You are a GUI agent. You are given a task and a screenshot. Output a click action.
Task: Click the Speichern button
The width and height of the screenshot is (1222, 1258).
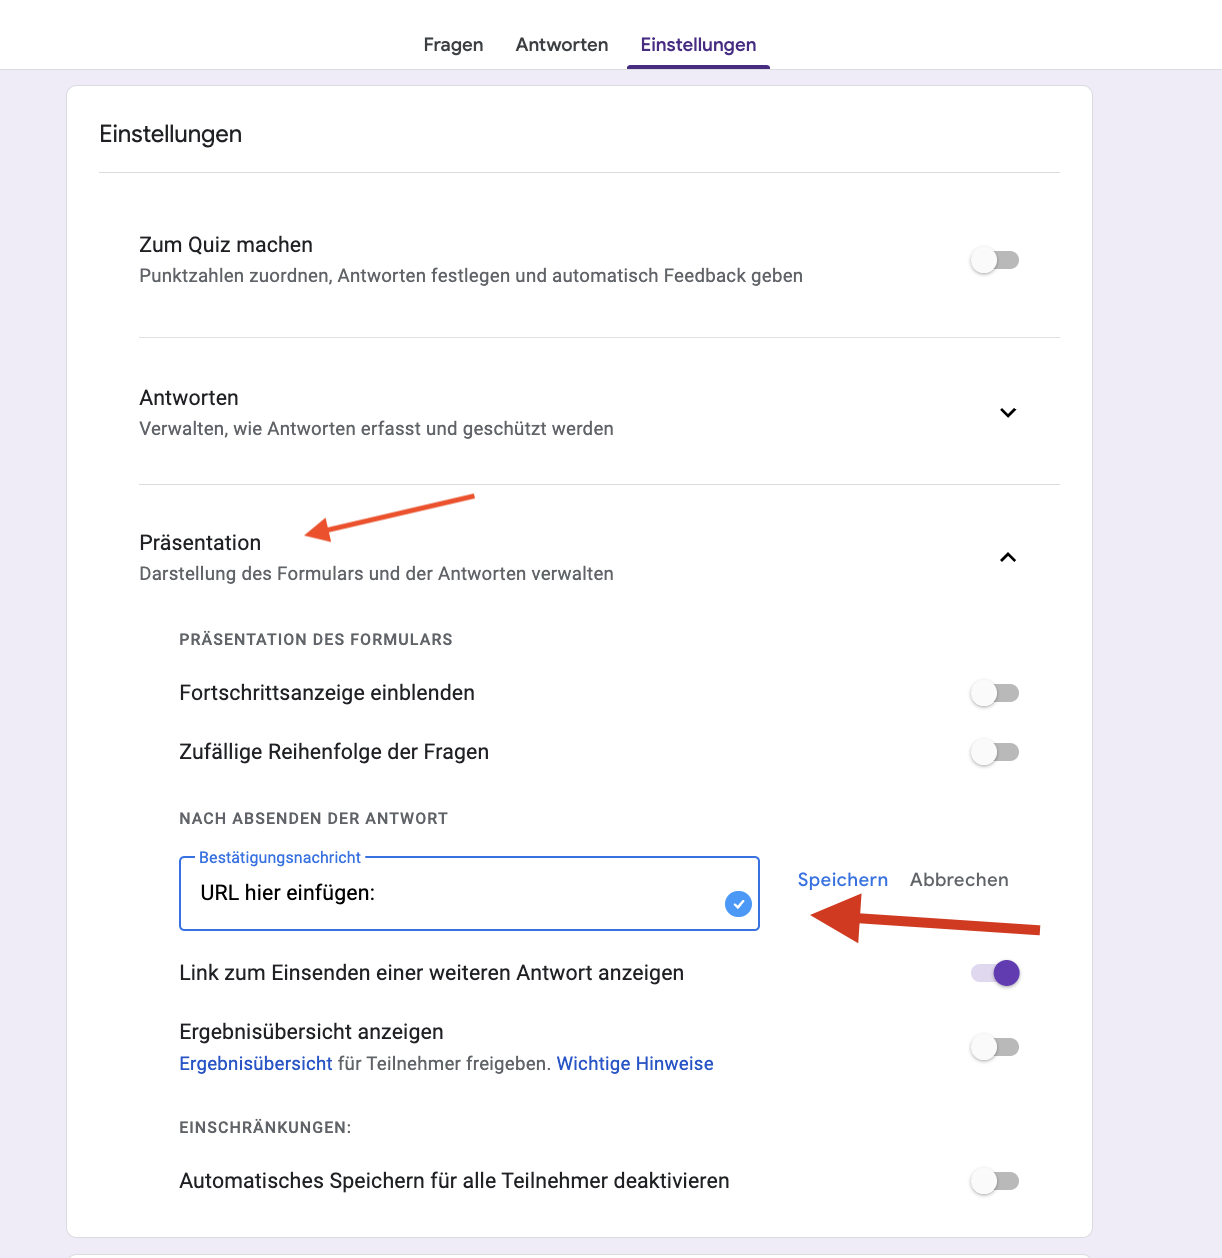point(843,880)
